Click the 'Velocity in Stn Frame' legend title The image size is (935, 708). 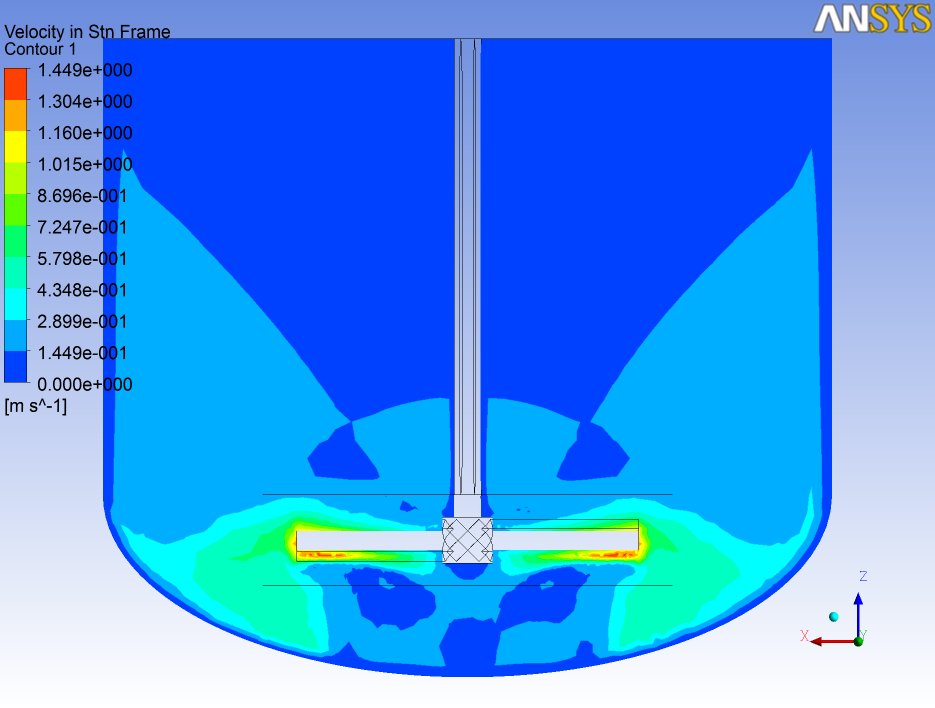click(x=87, y=32)
